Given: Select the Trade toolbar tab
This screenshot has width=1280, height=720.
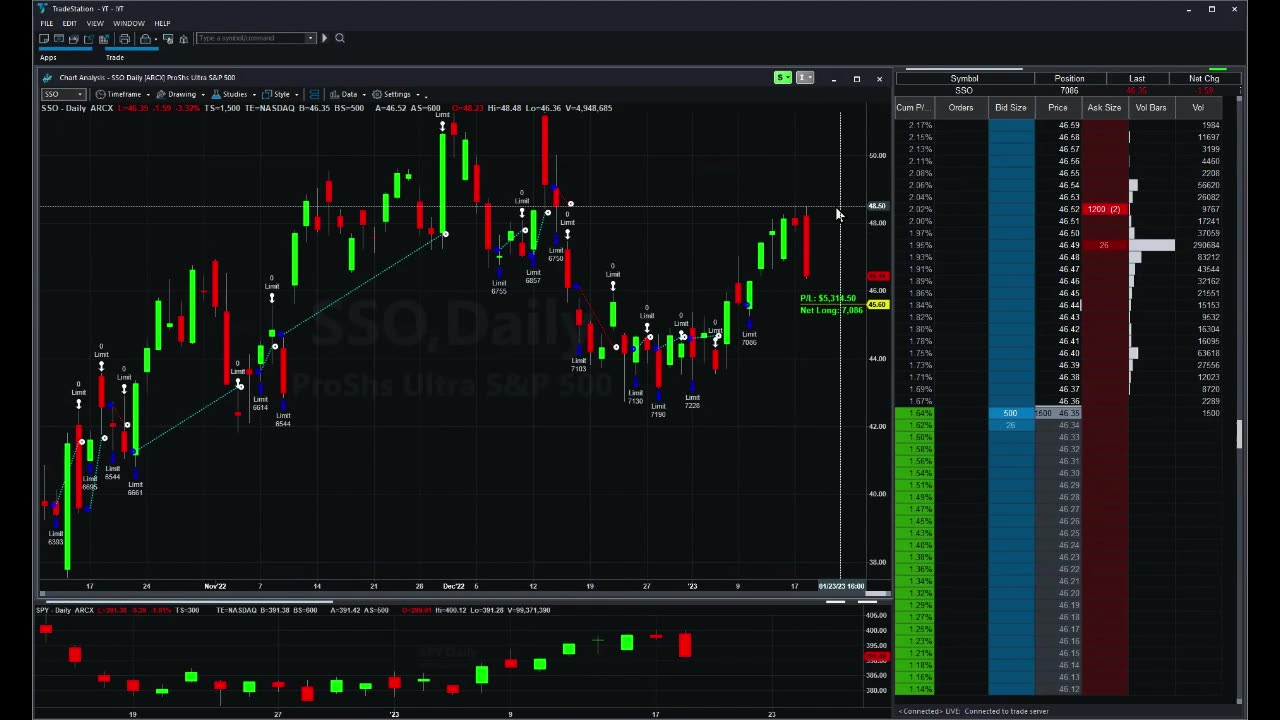Looking at the screenshot, I should click(115, 58).
